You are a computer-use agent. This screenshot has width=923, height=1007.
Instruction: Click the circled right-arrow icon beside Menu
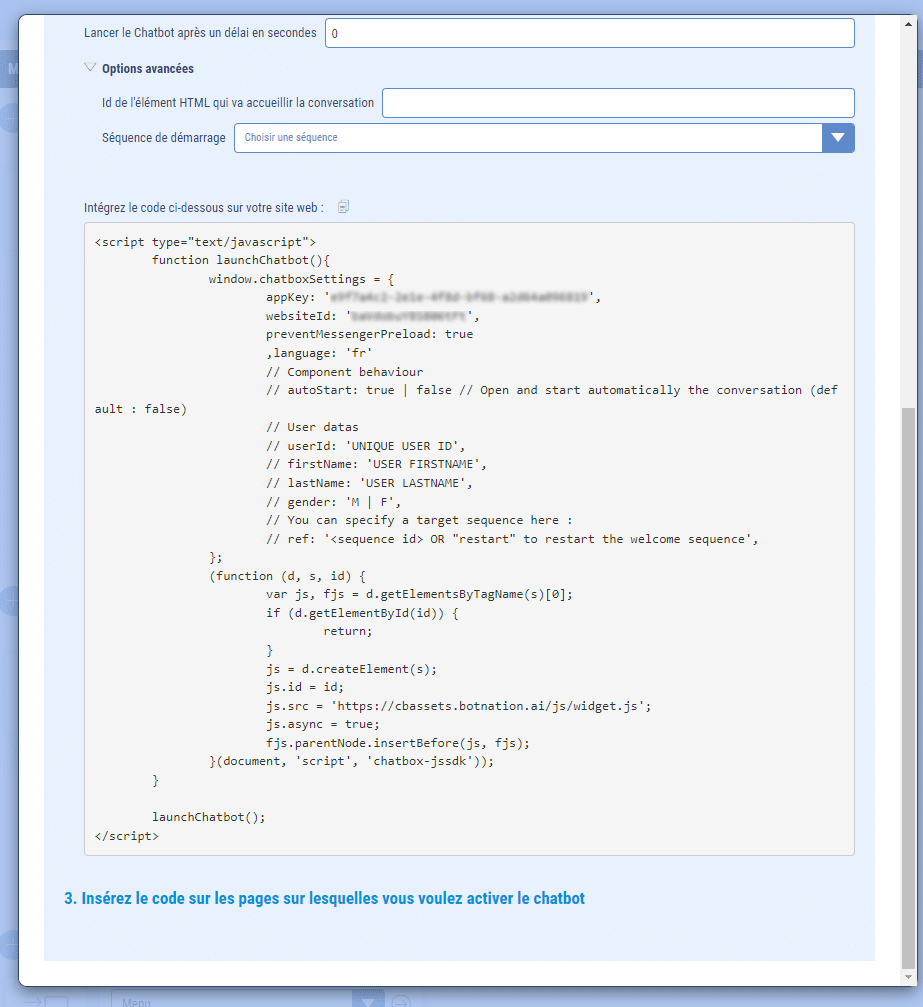[x=401, y=1000]
